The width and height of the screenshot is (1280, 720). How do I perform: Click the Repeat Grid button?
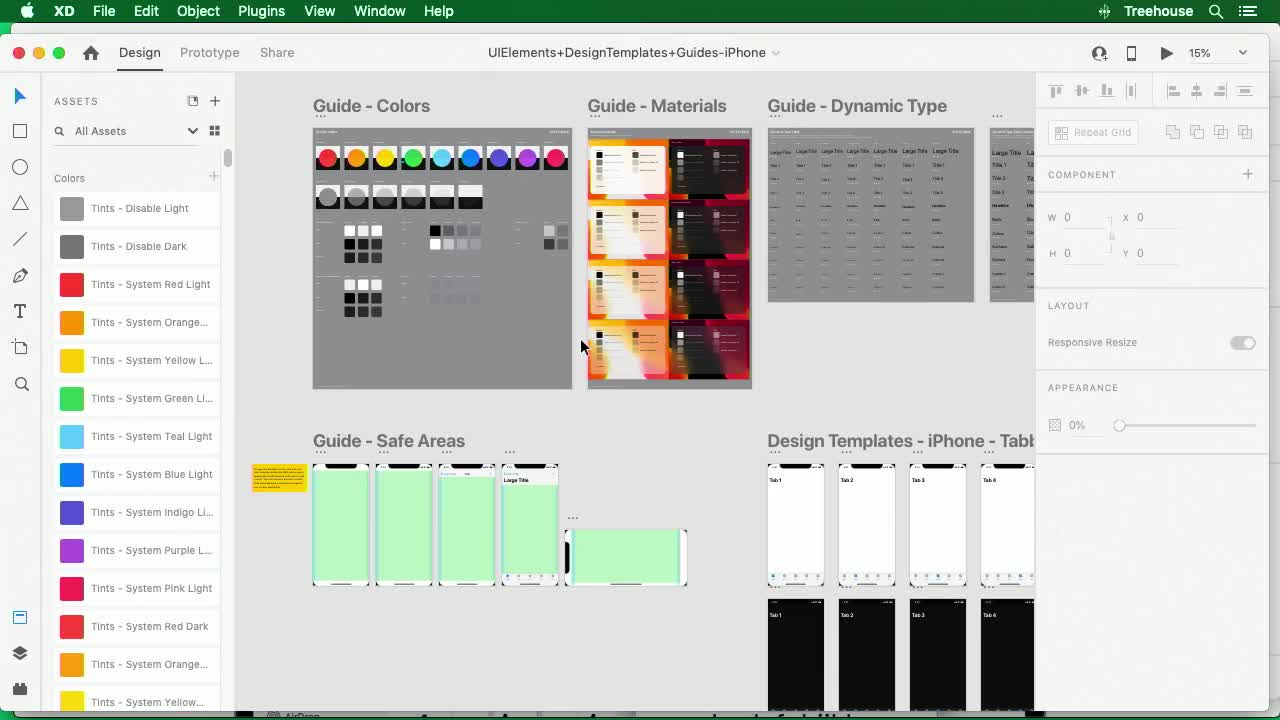coord(1092,131)
